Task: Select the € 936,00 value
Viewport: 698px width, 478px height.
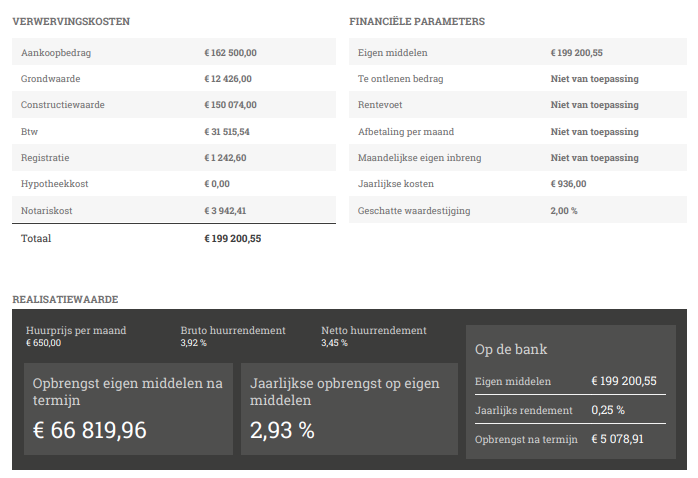Action: pos(568,184)
